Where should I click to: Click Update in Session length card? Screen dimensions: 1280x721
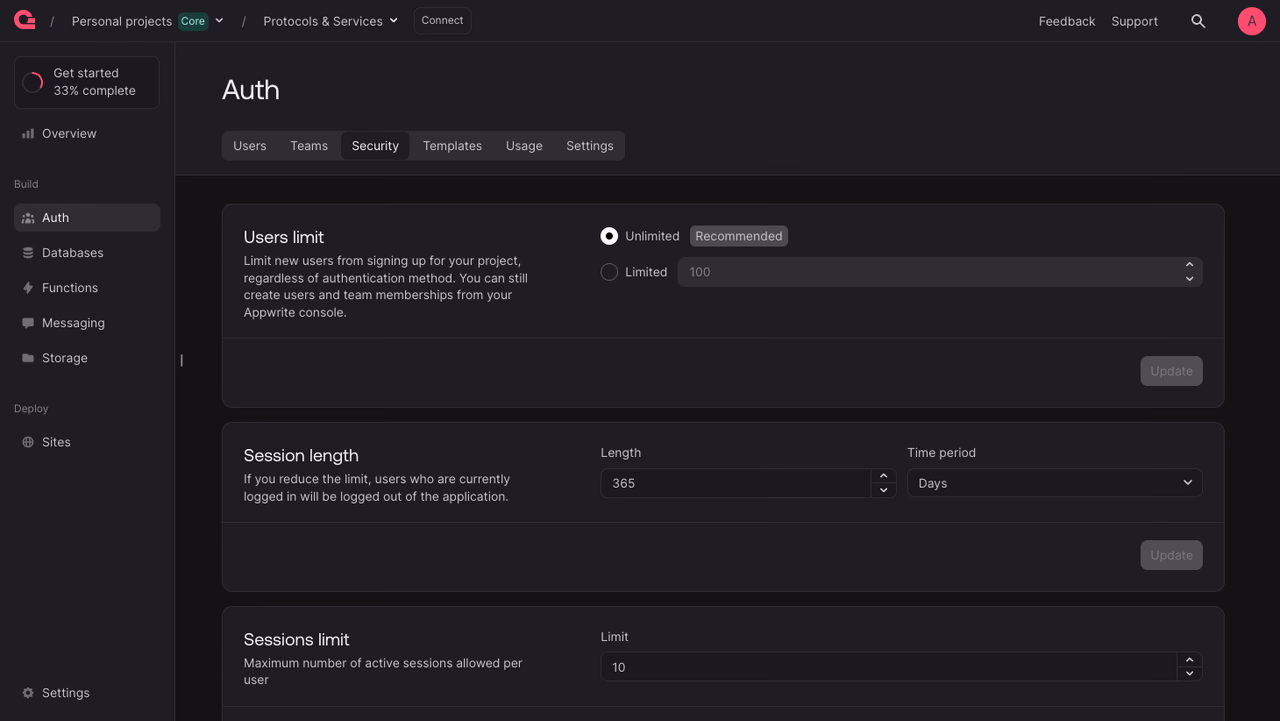pyautogui.click(x=1171, y=555)
